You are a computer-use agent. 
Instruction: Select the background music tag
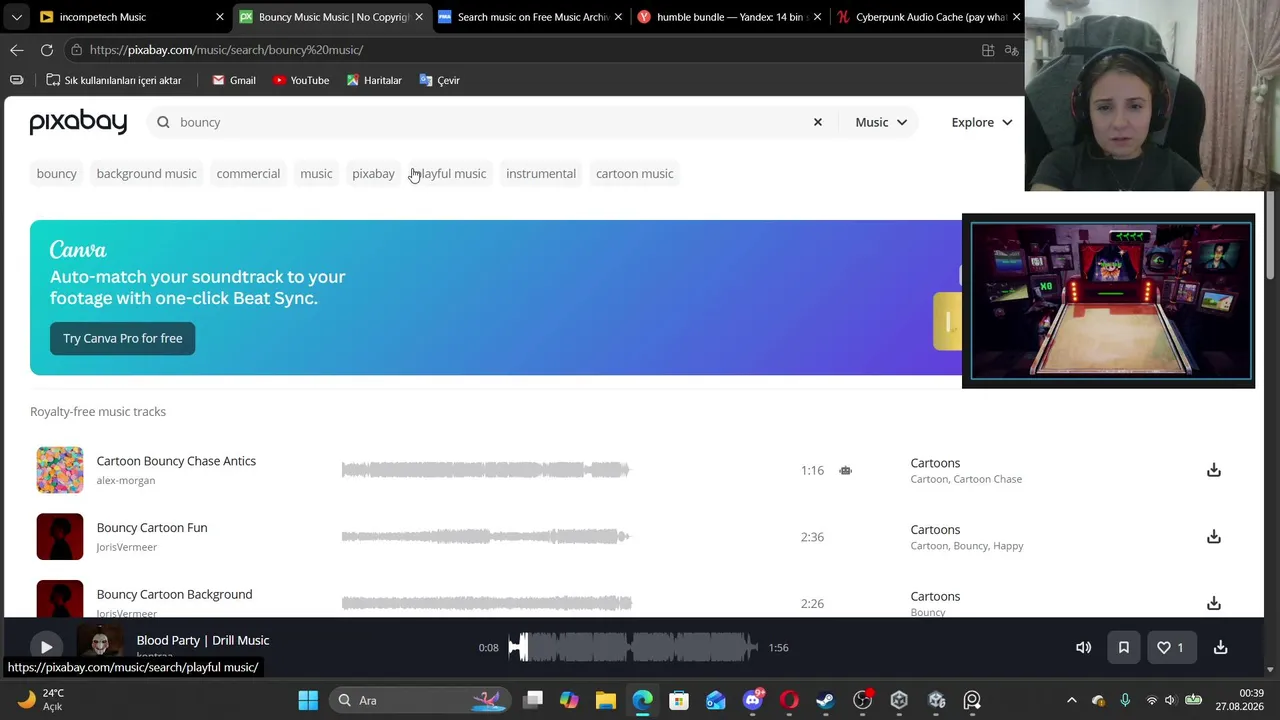click(146, 174)
